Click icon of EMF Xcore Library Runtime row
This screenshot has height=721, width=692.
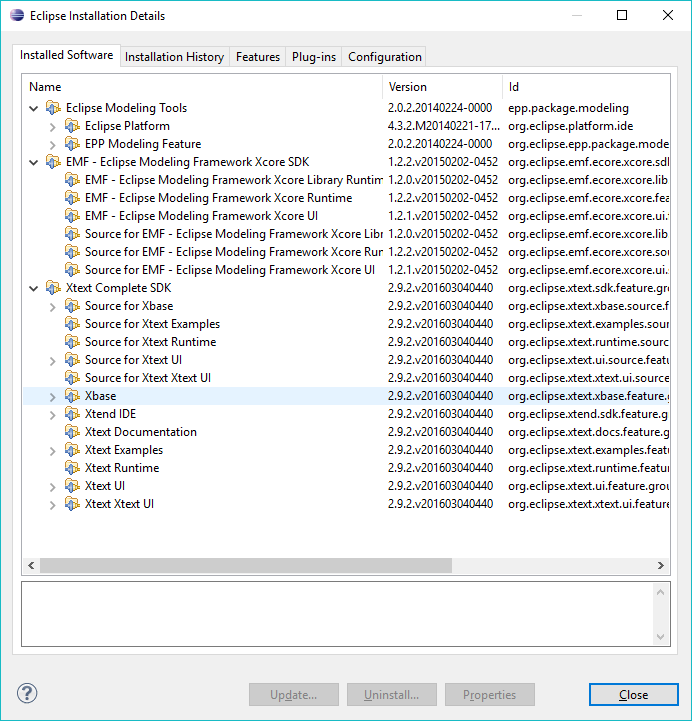72,180
